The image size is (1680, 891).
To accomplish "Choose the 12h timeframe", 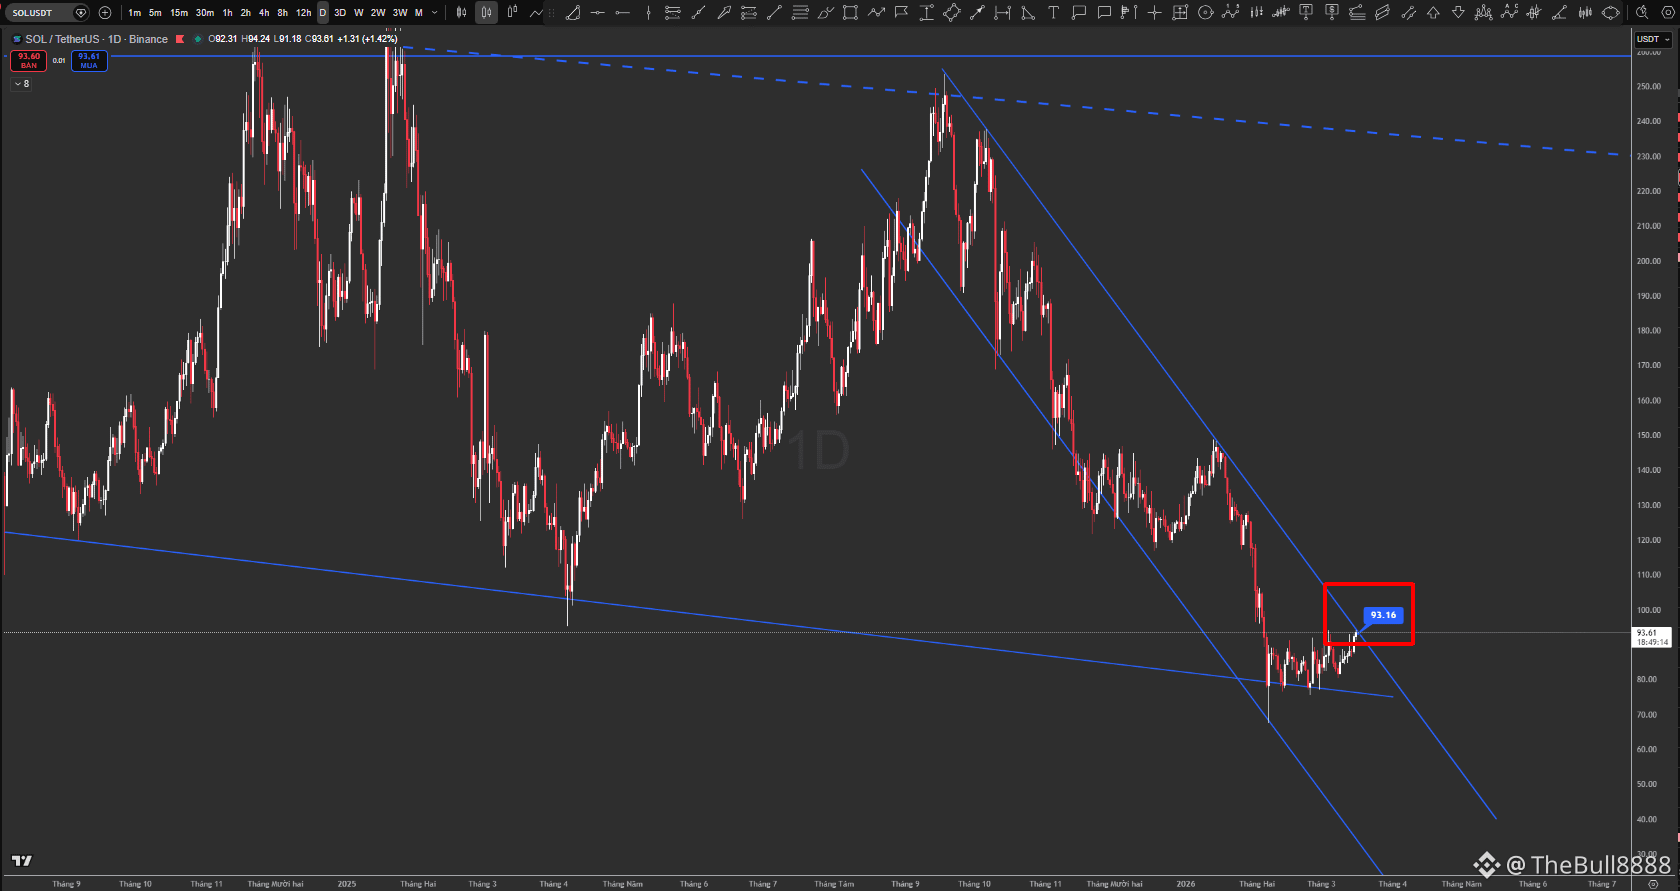I will click(303, 13).
